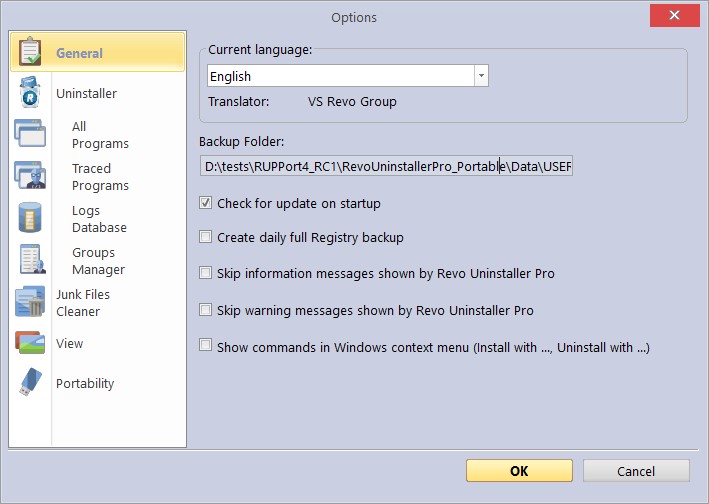Image resolution: width=709 pixels, height=504 pixels.
Task: Click the Groups Manager icon
Action: pos(32,259)
